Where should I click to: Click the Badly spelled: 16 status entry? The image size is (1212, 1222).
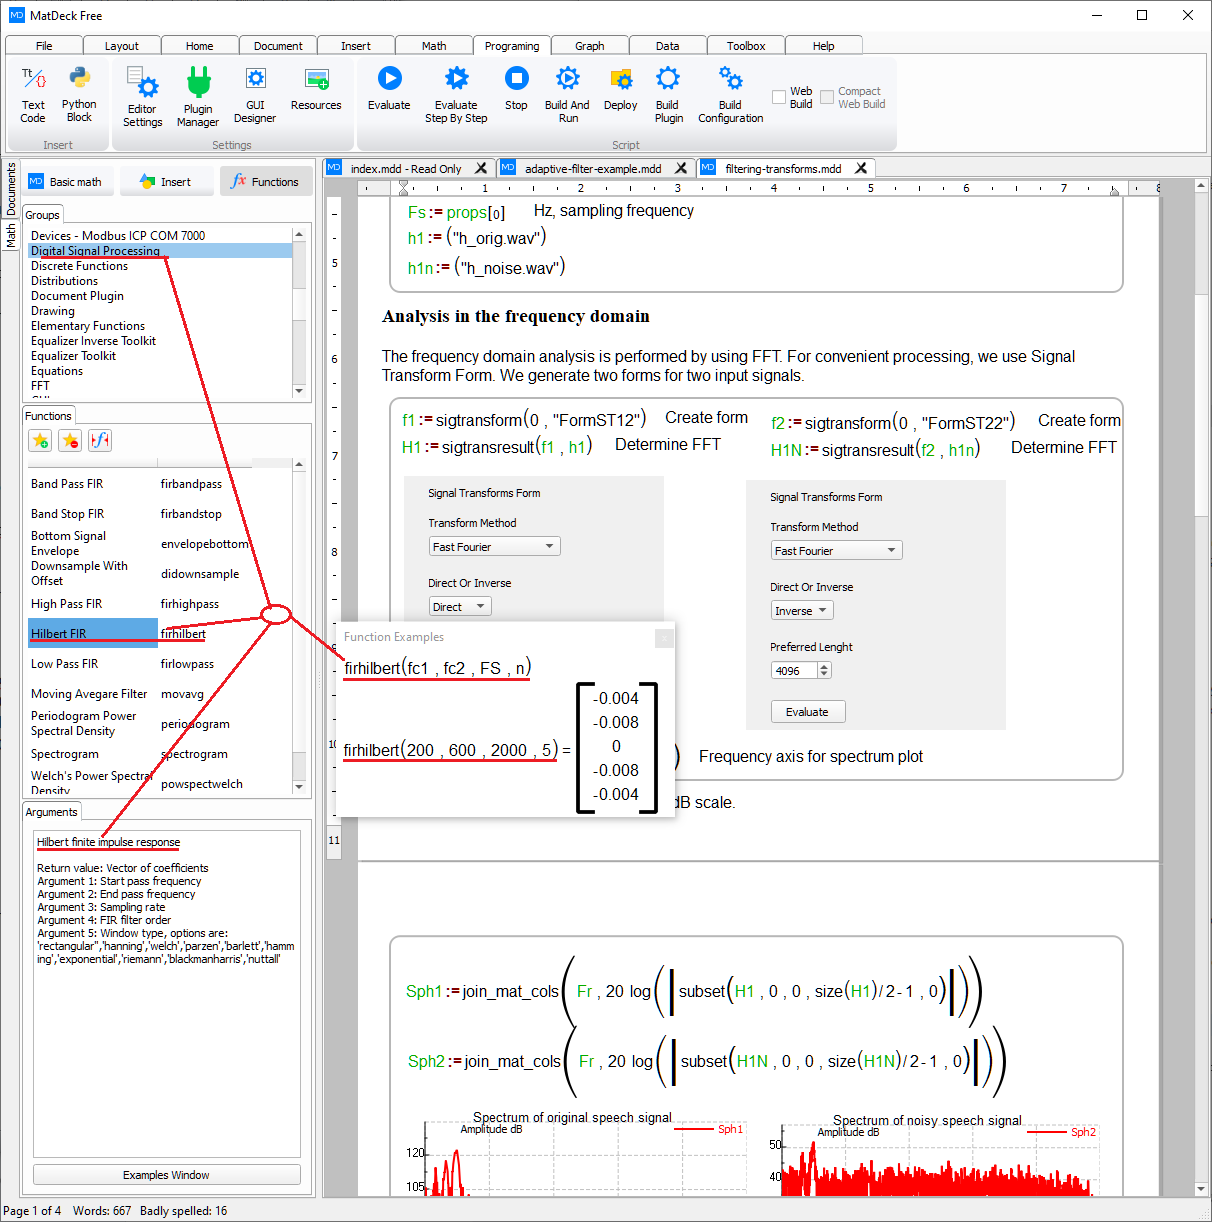(183, 1211)
